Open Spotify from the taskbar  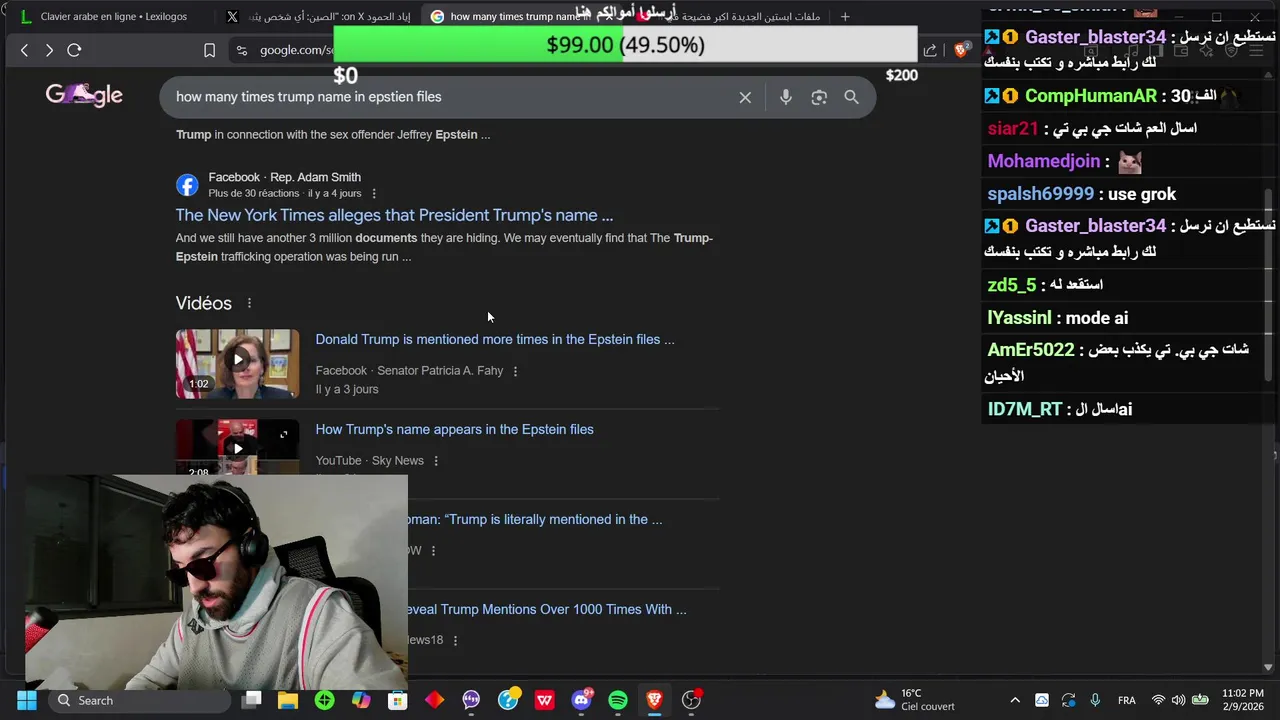point(618,700)
